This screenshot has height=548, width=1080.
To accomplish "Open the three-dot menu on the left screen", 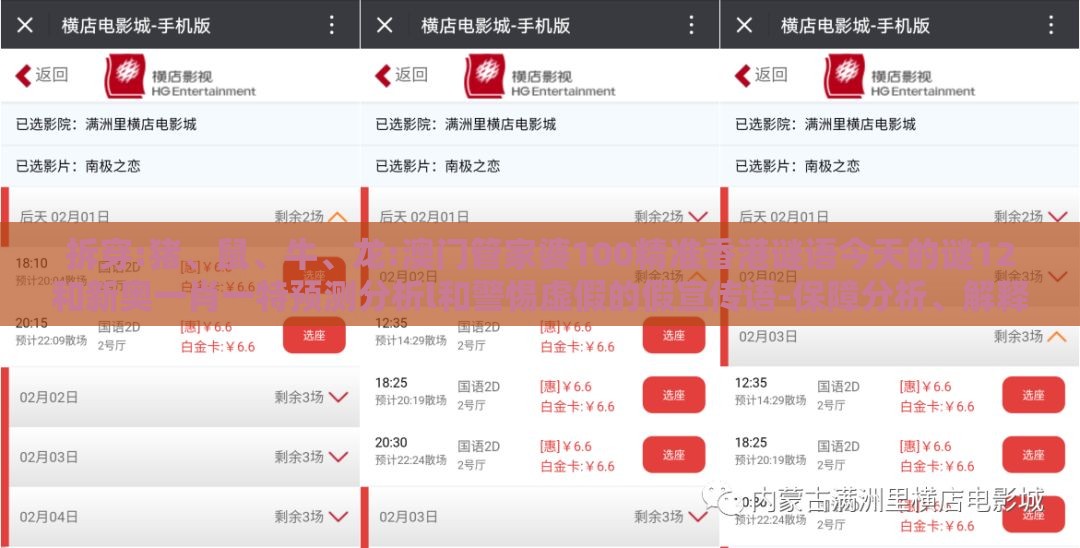I will click(332, 25).
